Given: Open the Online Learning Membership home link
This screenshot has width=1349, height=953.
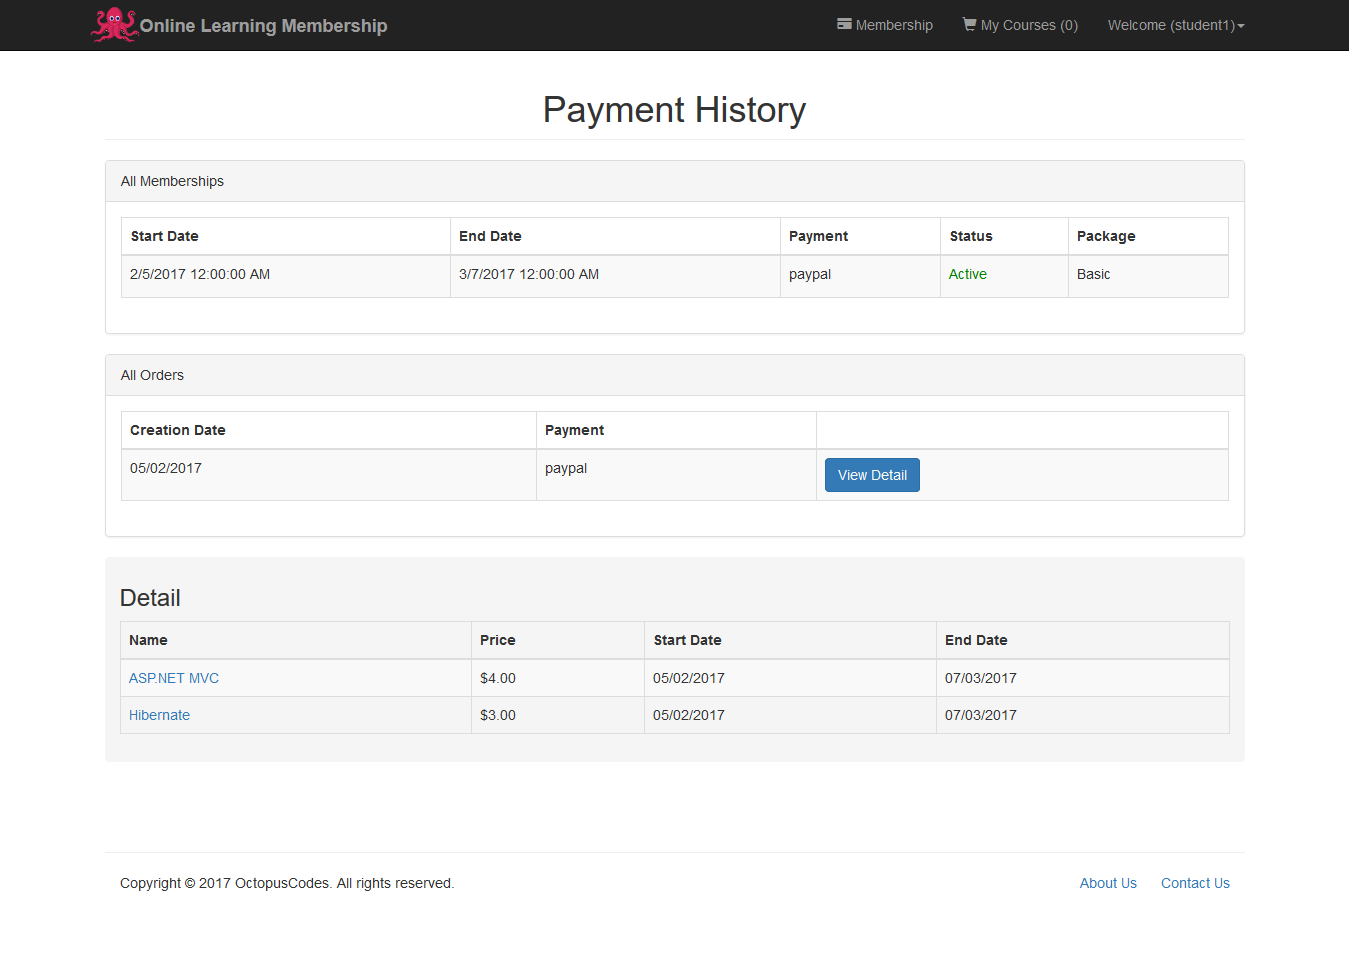Looking at the screenshot, I should click(263, 26).
